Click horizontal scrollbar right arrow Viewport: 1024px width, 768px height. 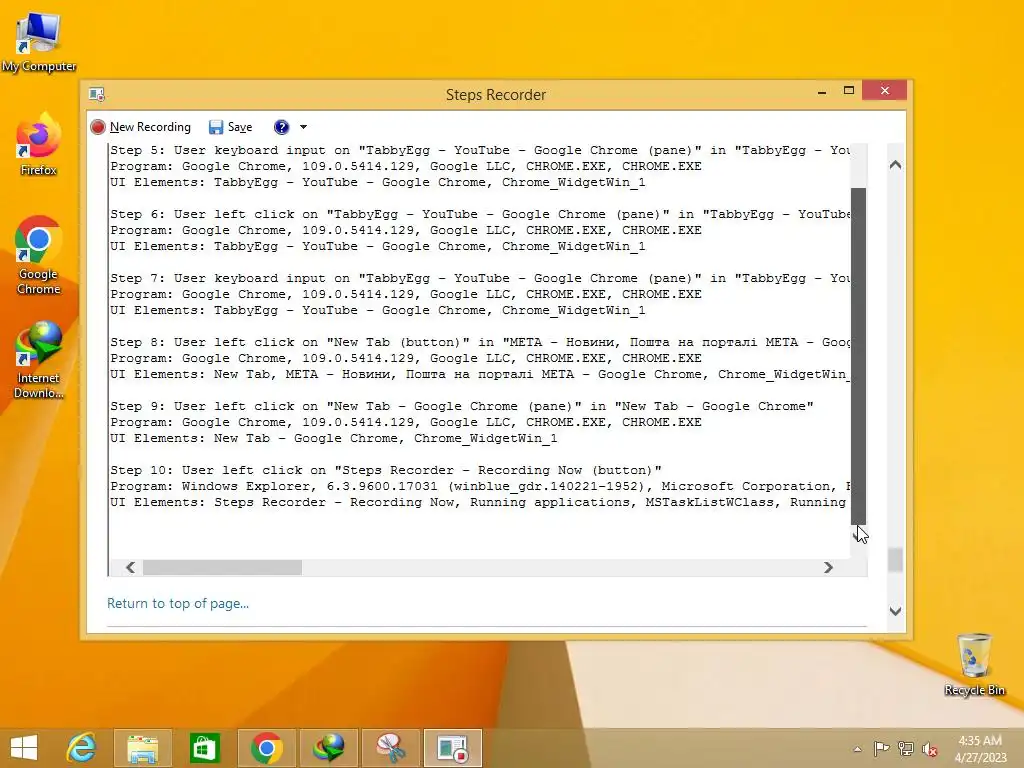(x=828, y=568)
